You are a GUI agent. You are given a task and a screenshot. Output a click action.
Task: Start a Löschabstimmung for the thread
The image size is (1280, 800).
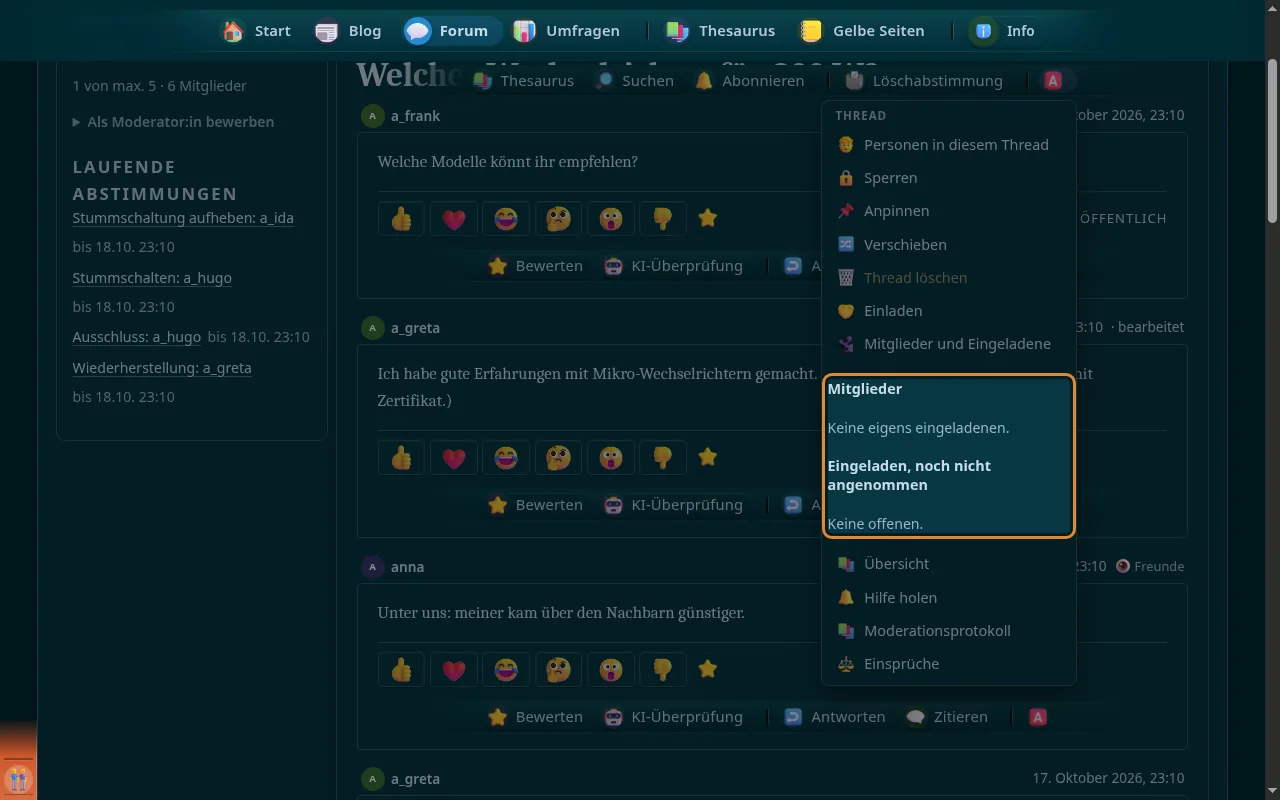pyautogui.click(x=923, y=81)
